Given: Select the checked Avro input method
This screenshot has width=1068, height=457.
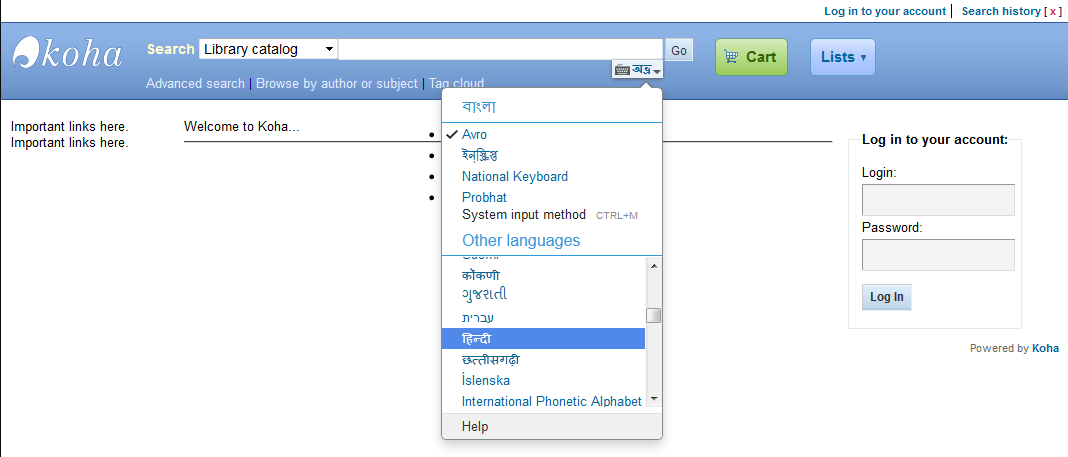Looking at the screenshot, I should point(474,134).
